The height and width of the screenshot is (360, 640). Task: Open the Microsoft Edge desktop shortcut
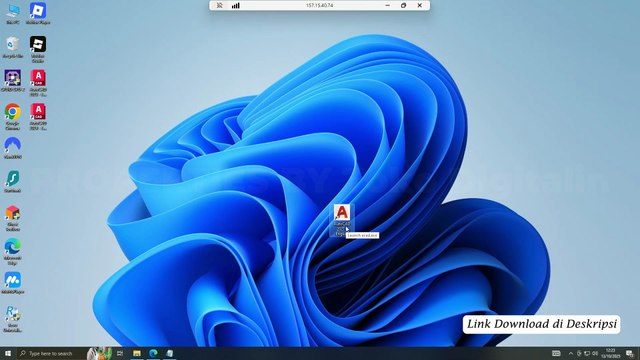pyautogui.click(x=13, y=252)
